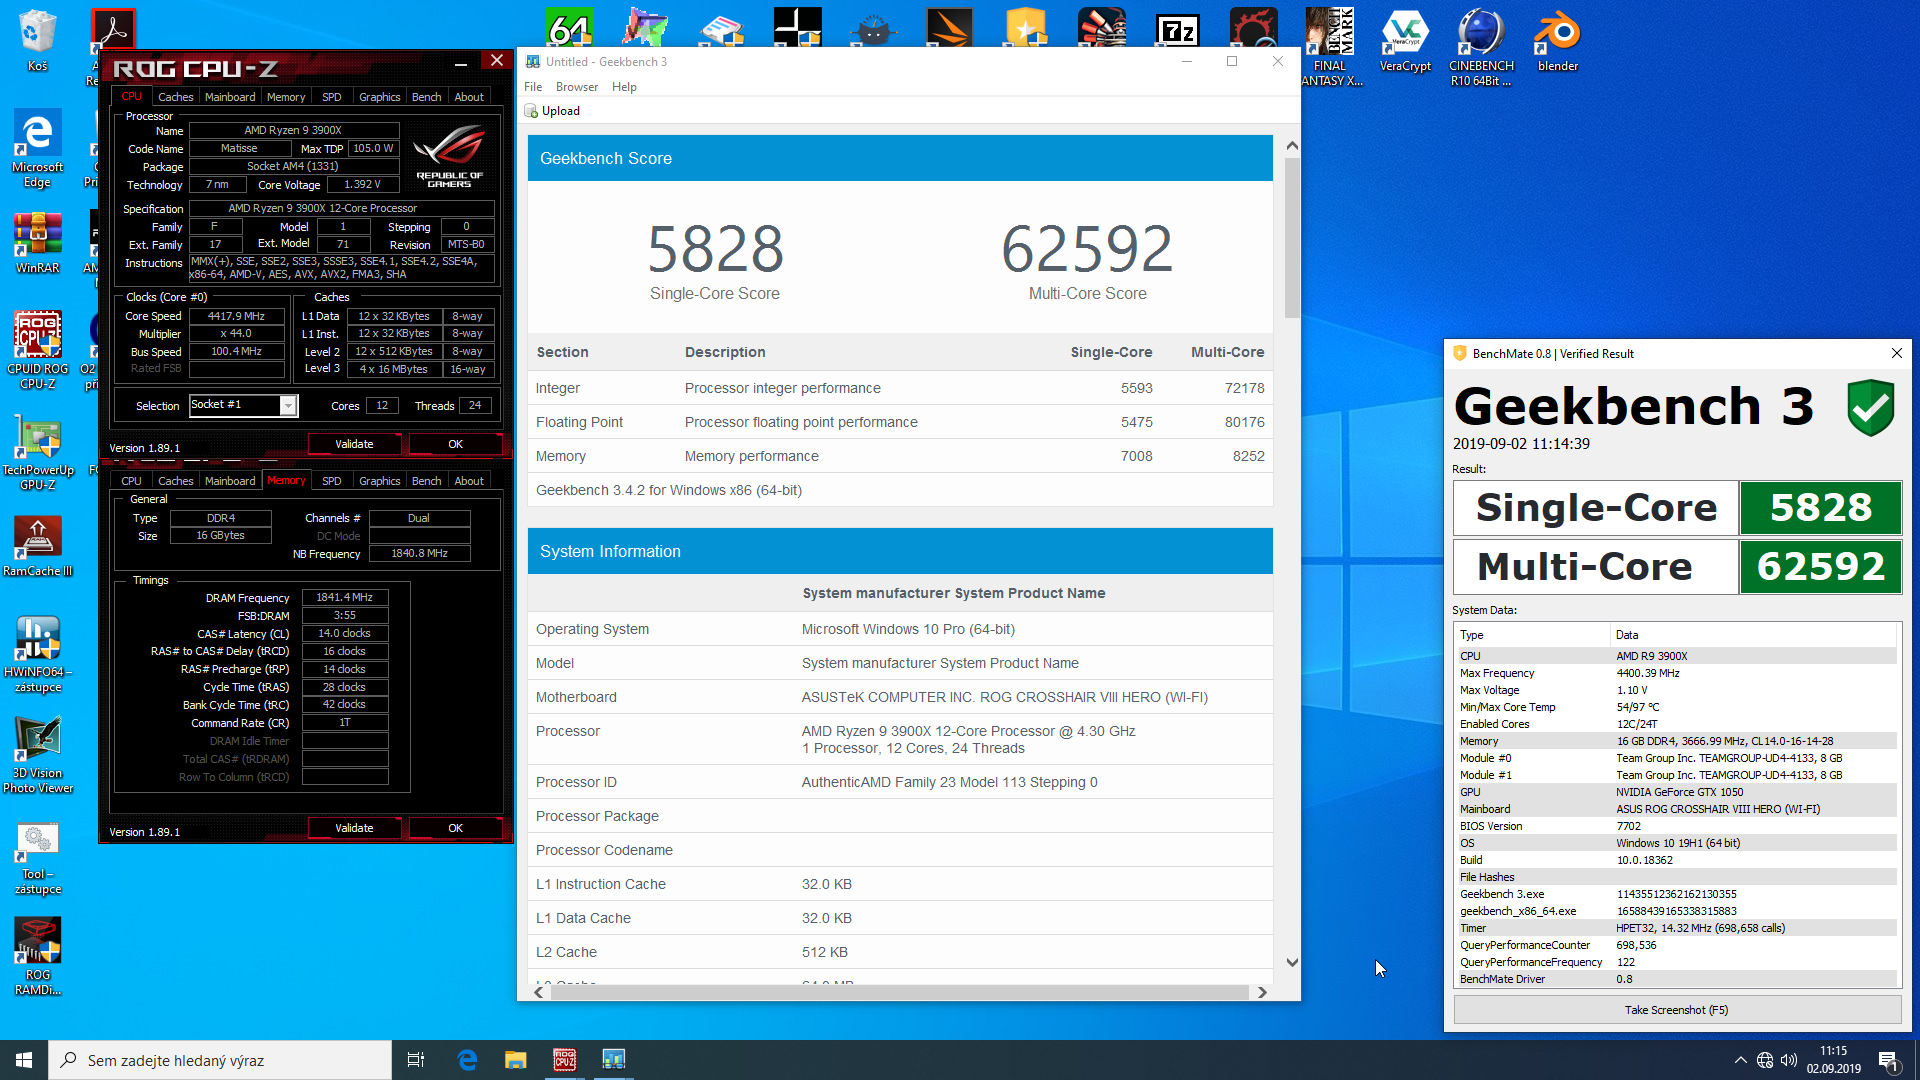
Task: Click the 62592 Multi-Core score in Geekbench
Action: point(1087,249)
